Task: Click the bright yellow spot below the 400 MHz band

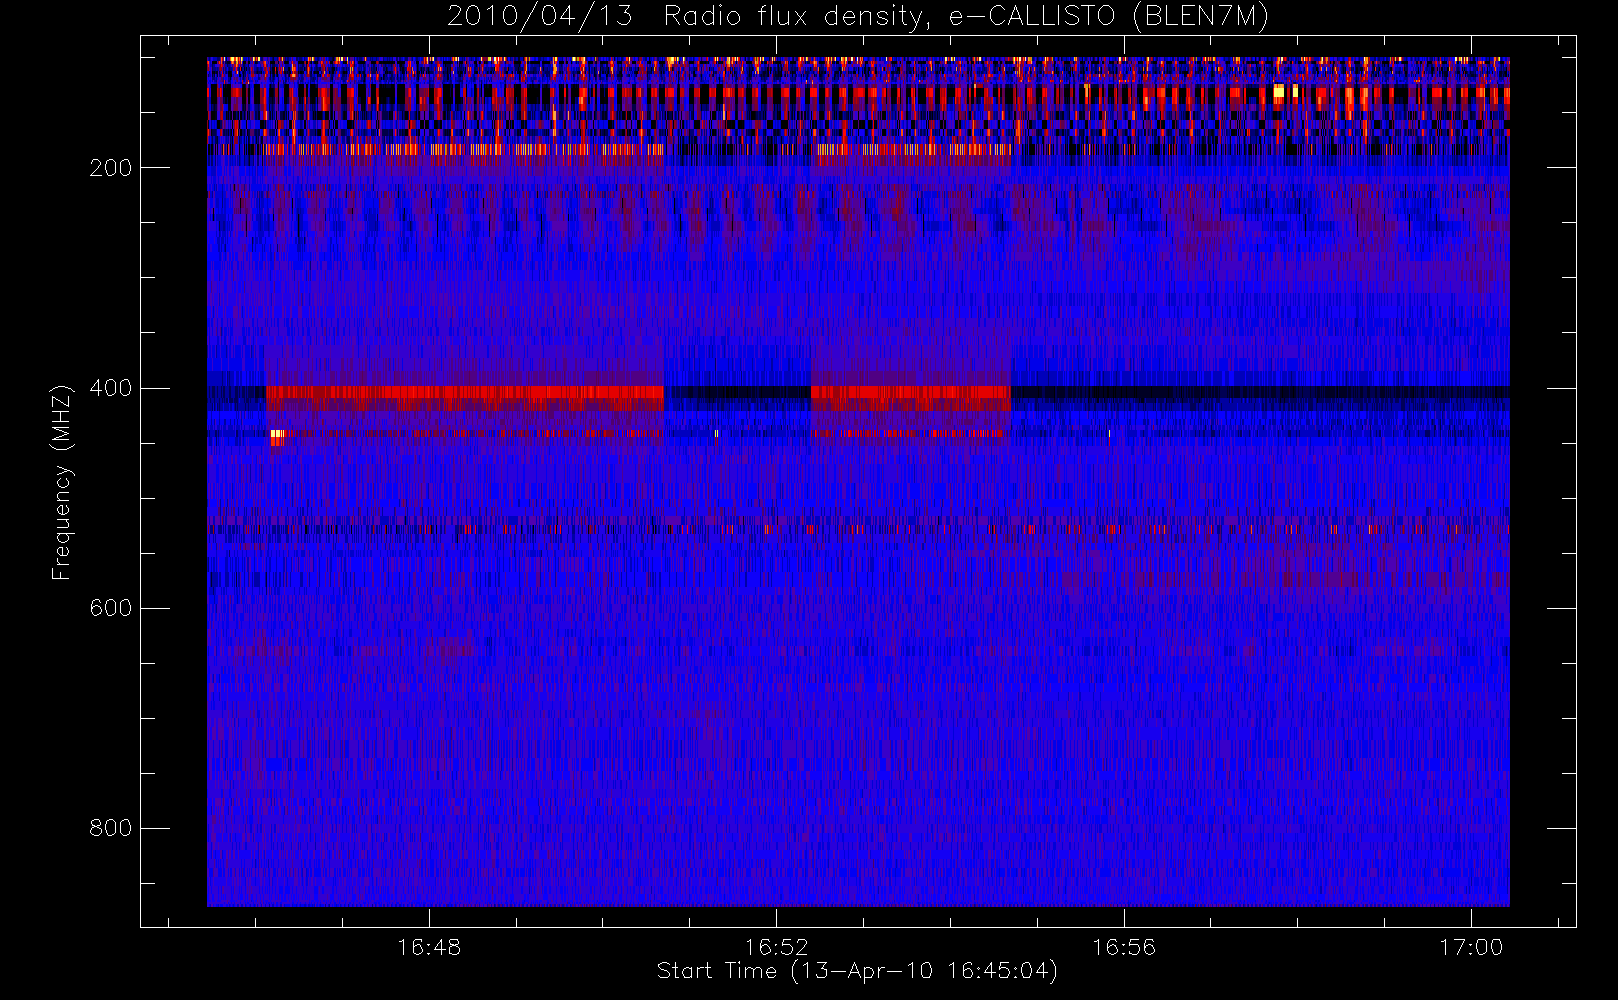Action: [x=277, y=436]
